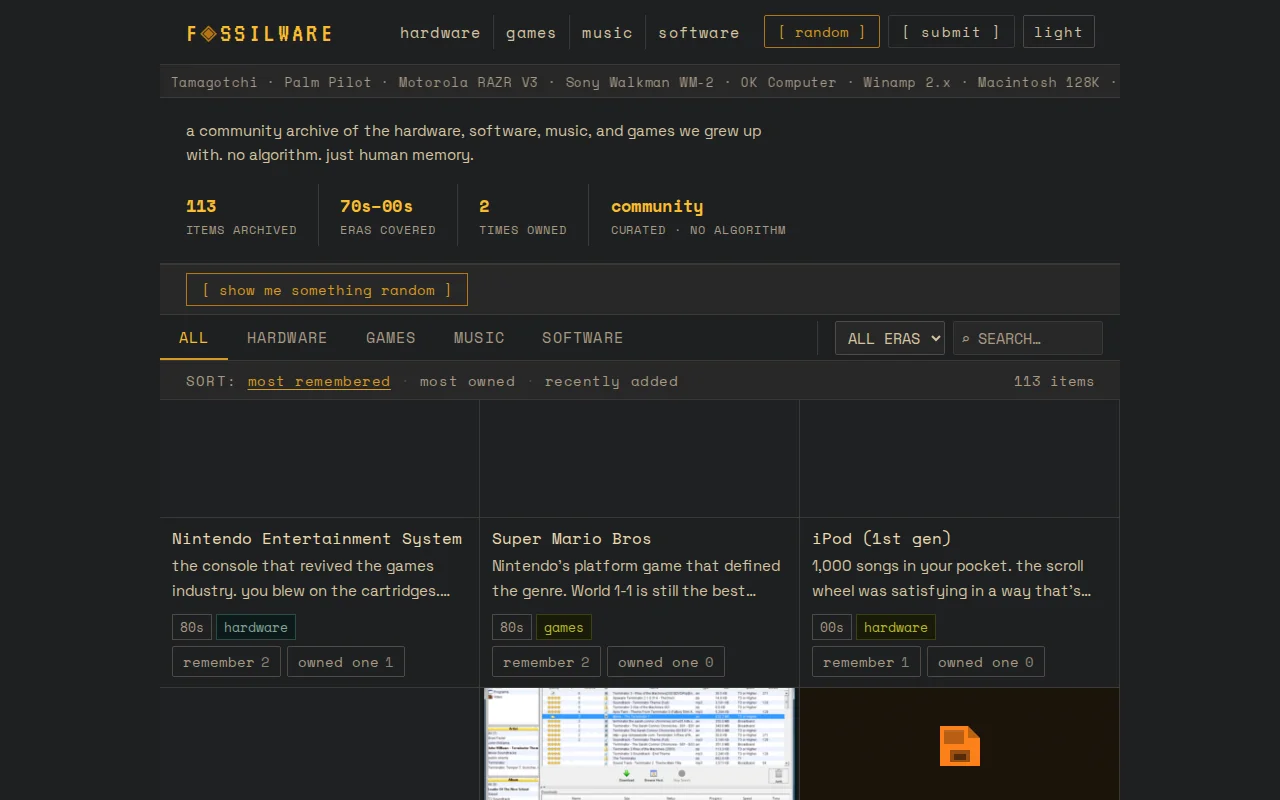Open iPod (1st gen) card title
This screenshot has width=1280, height=800.
[882, 538]
